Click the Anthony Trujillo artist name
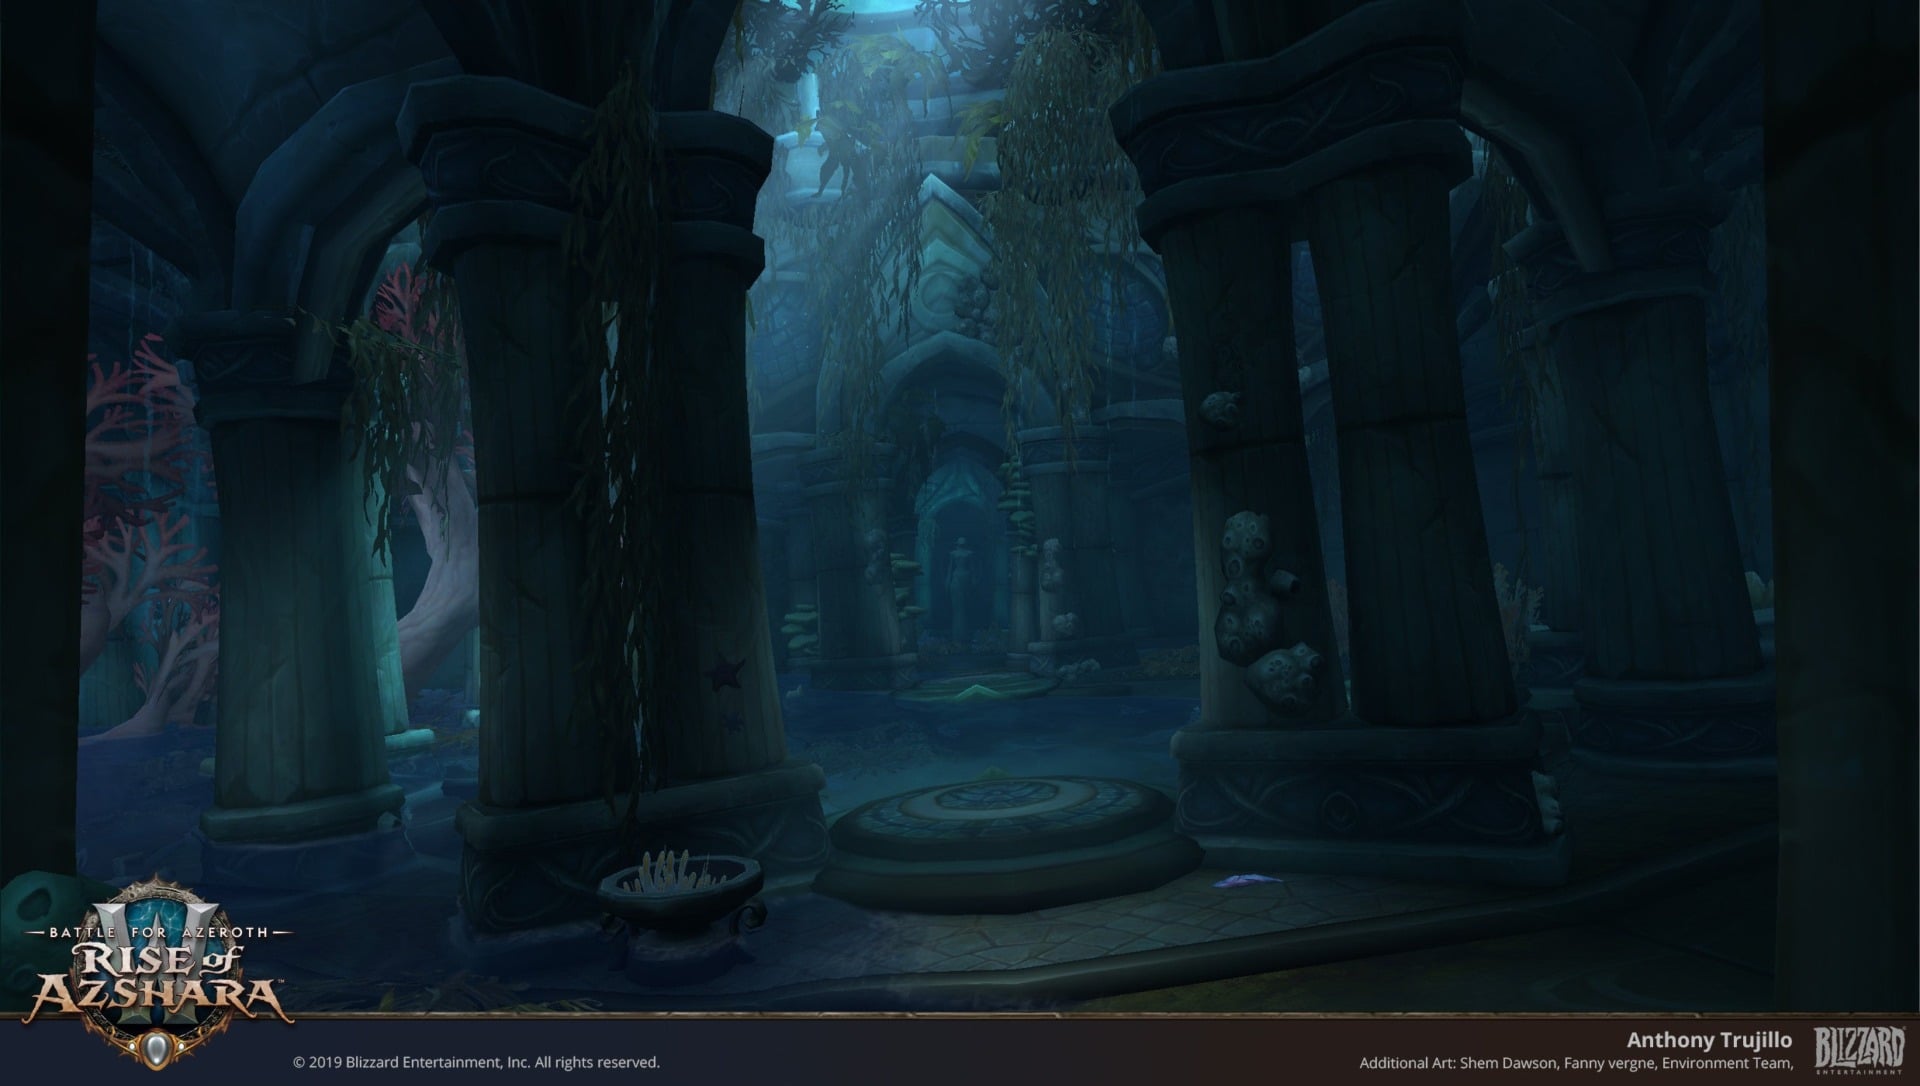Screen dimensions: 1920x1086 [1709, 1041]
